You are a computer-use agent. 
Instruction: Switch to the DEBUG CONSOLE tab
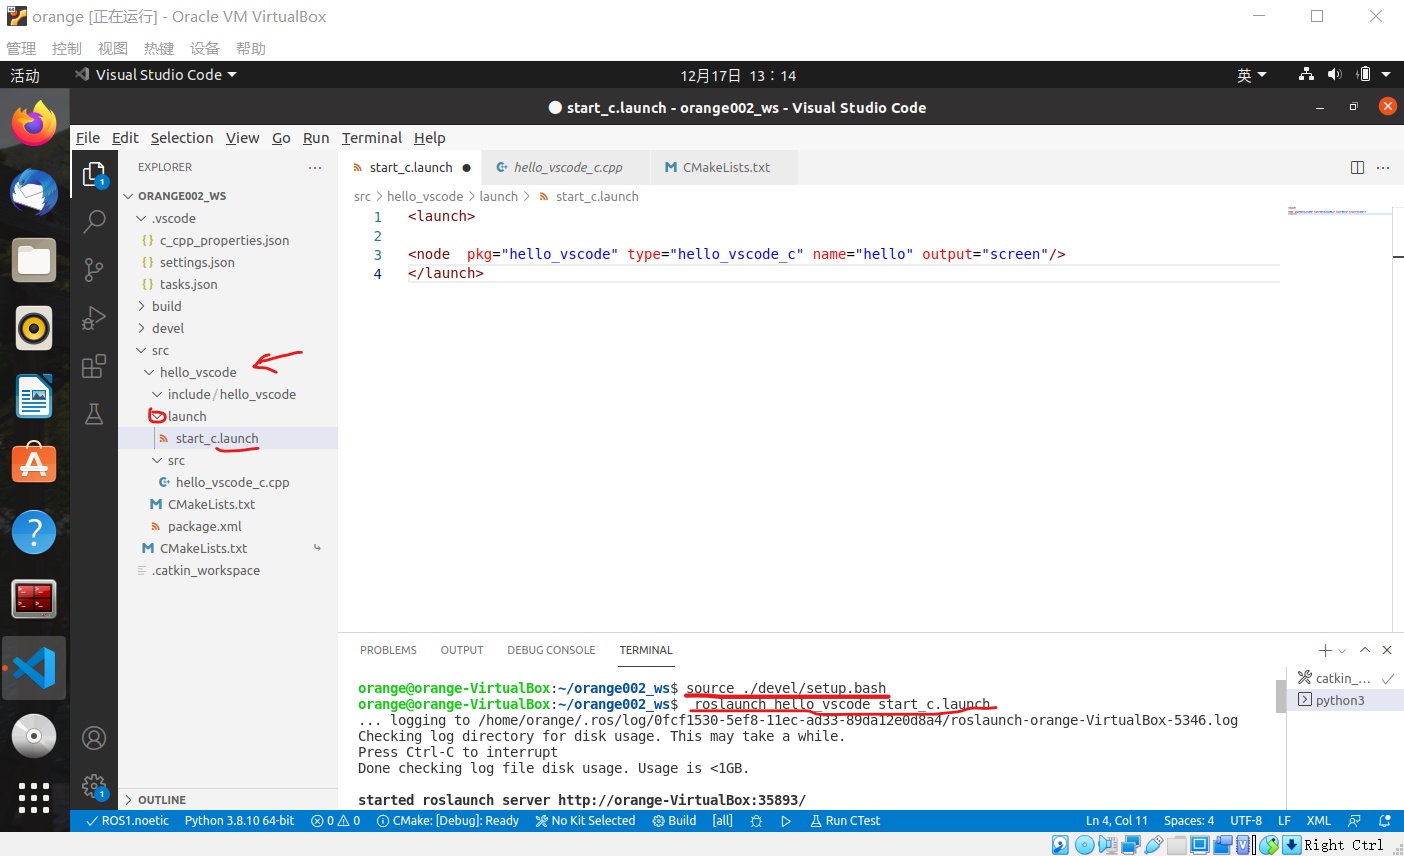pyautogui.click(x=551, y=650)
